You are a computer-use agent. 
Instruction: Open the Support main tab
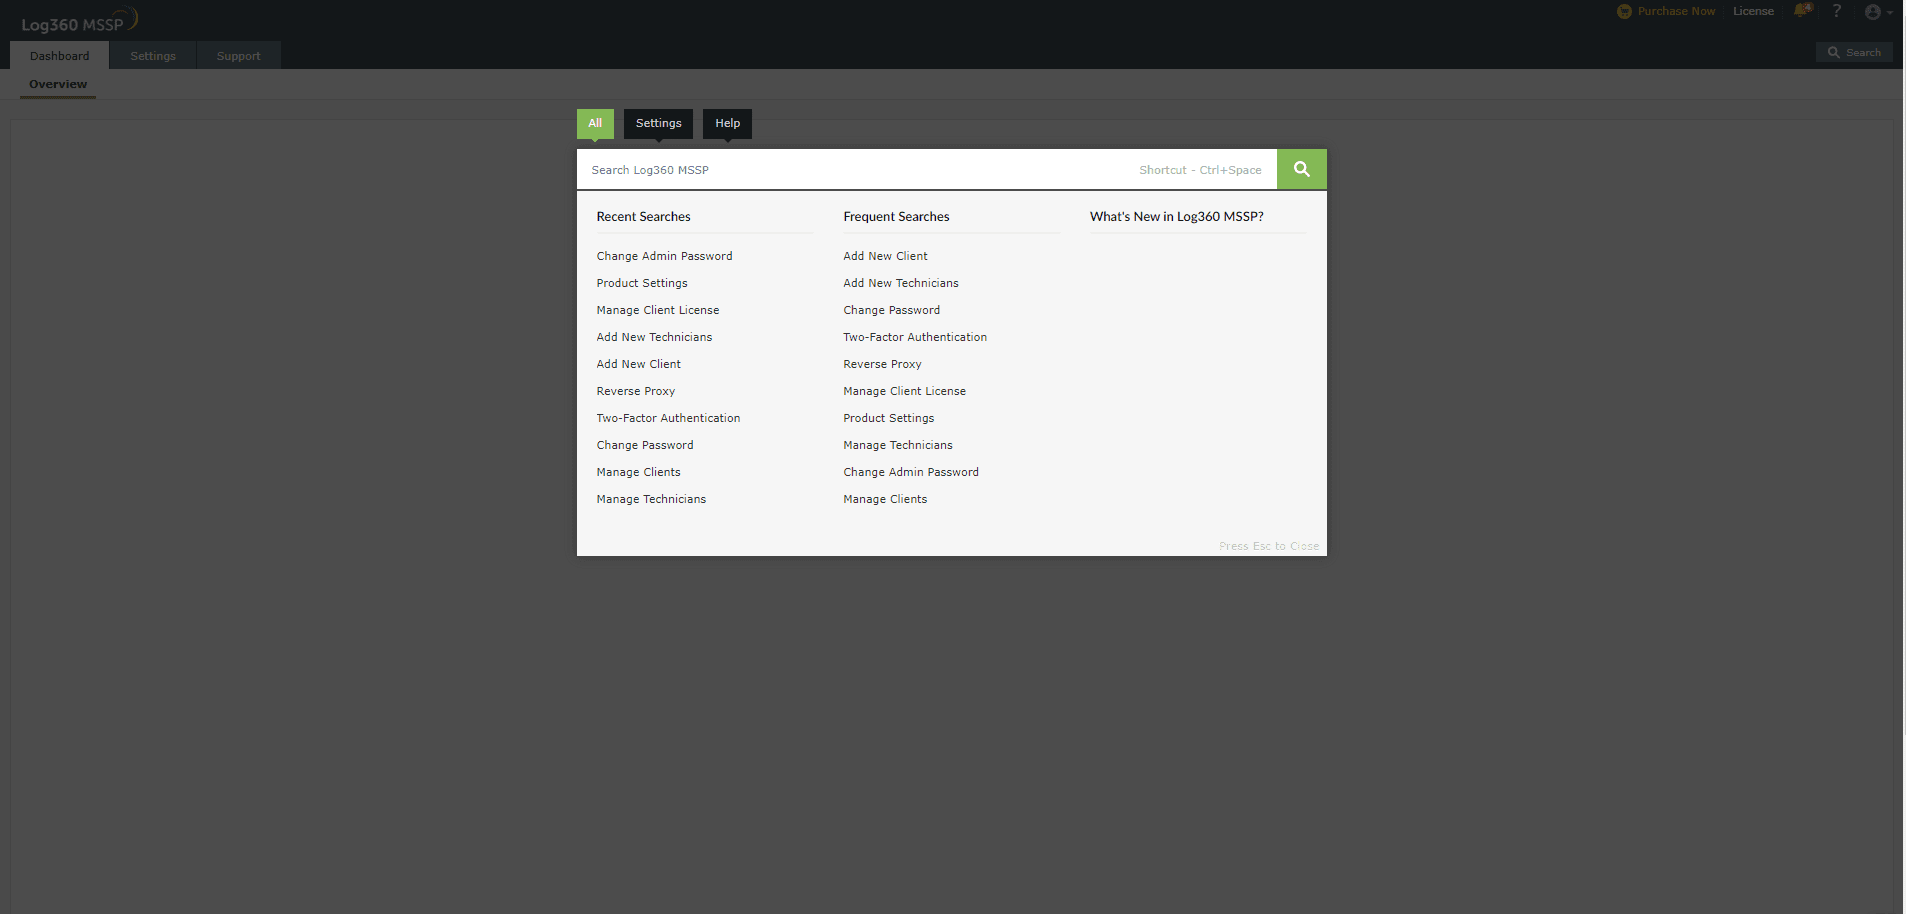pos(238,56)
